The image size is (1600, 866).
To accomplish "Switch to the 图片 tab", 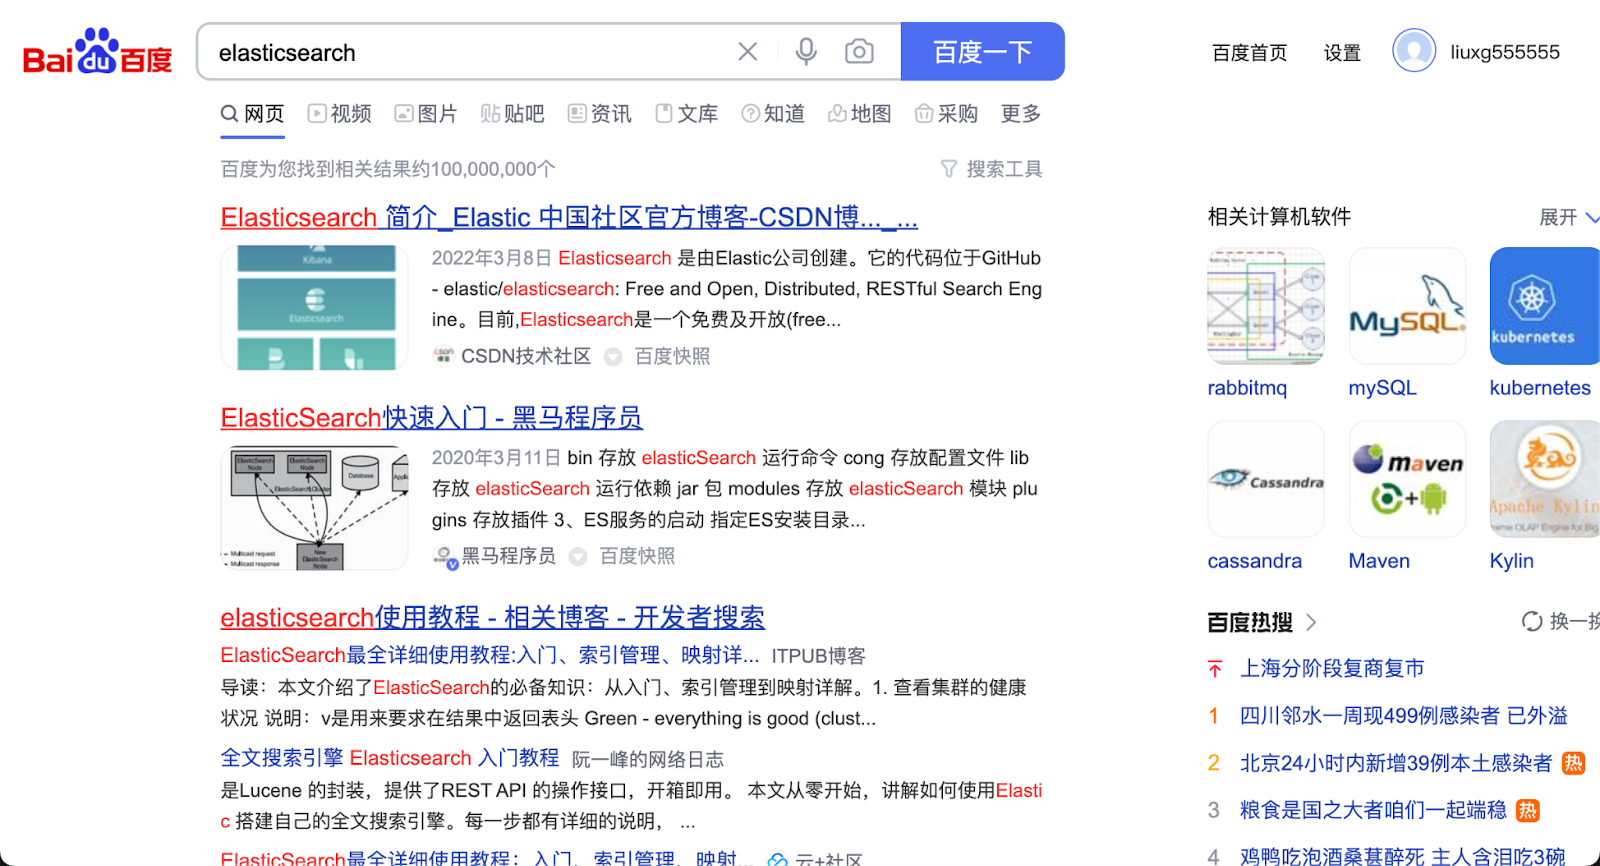I will pyautogui.click(x=426, y=114).
